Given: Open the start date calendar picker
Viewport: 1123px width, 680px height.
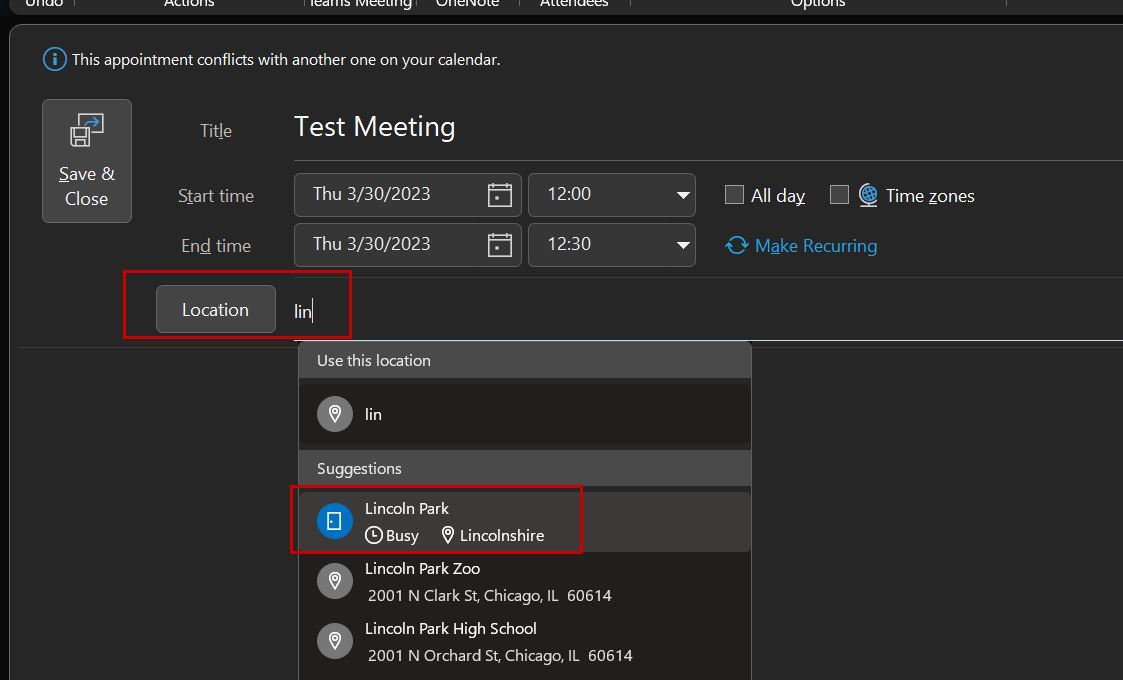Looking at the screenshot, I should coord(499,195).
